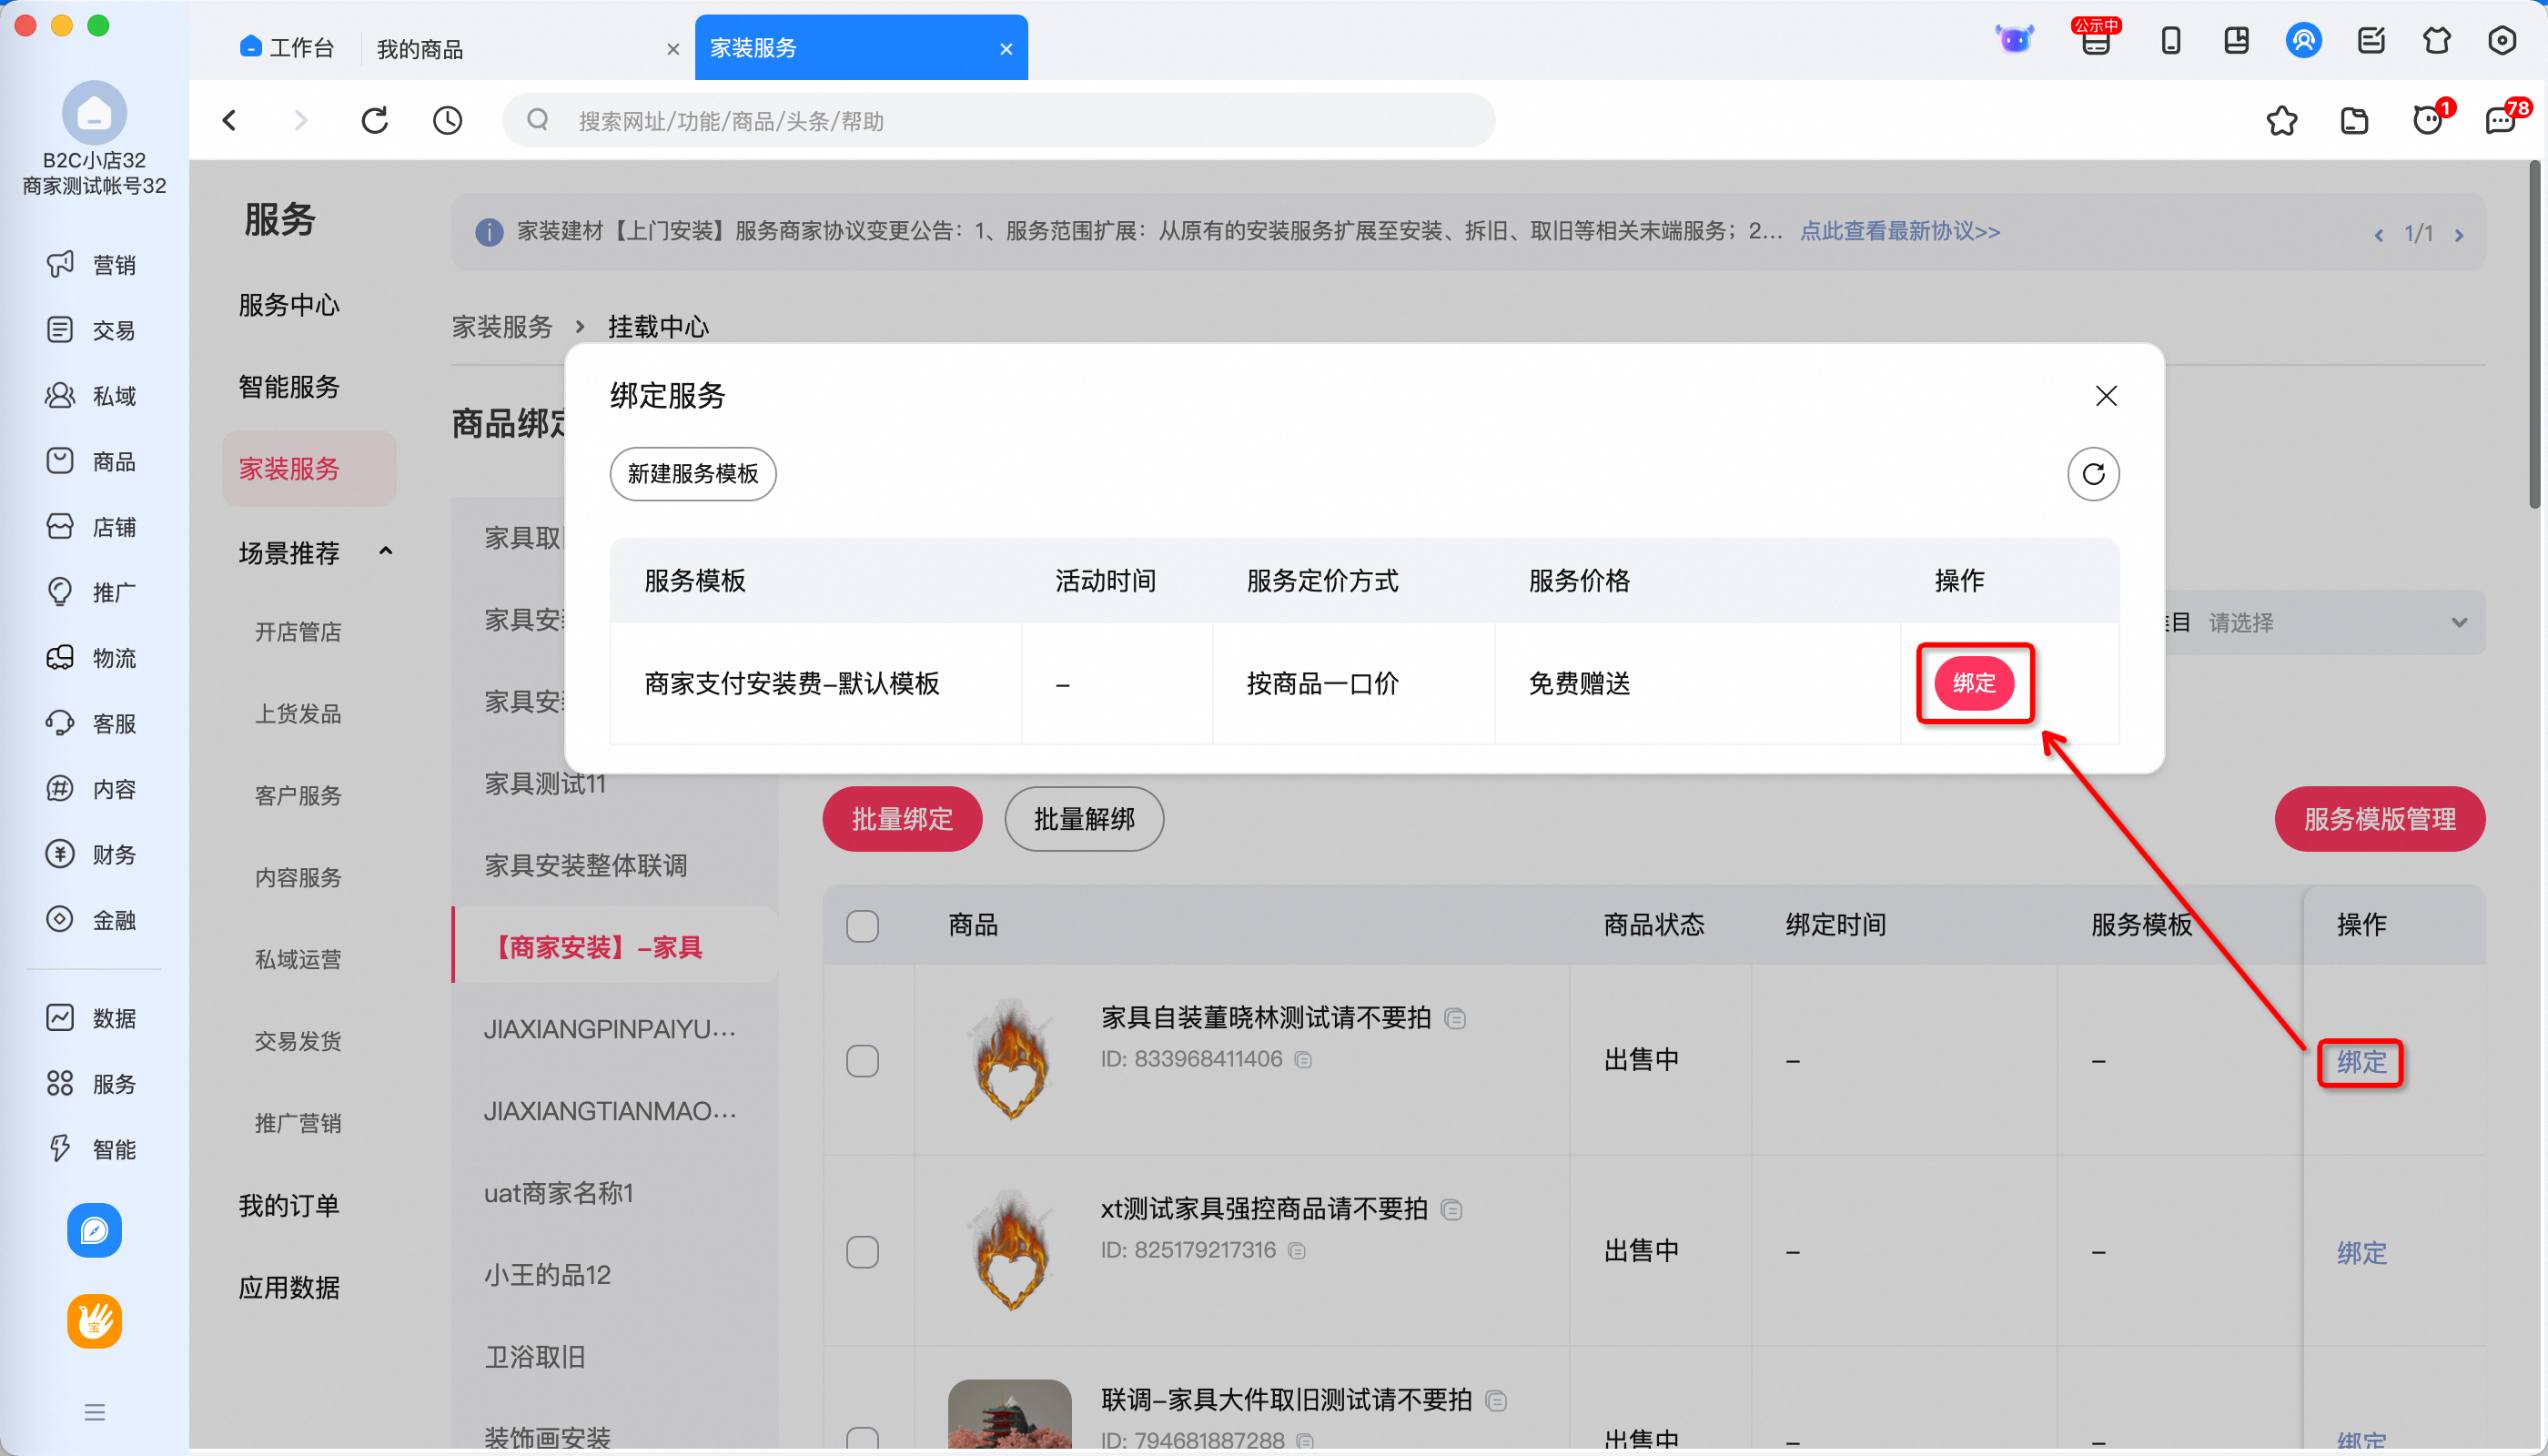Copy the product ID 833968411406 with its copy icon
This screenshot has width=2548, height=1456.
point(1303,1059)
